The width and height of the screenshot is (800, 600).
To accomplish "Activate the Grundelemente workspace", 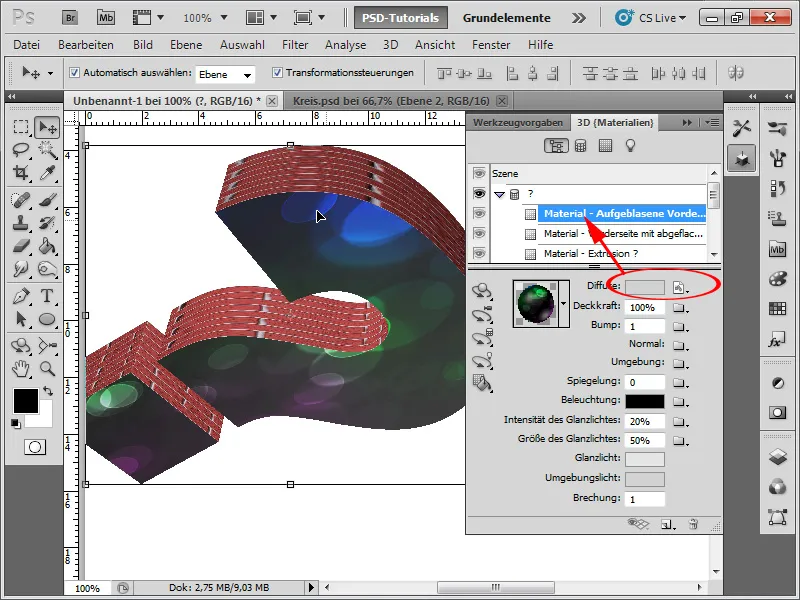I will tap(507, 18).
